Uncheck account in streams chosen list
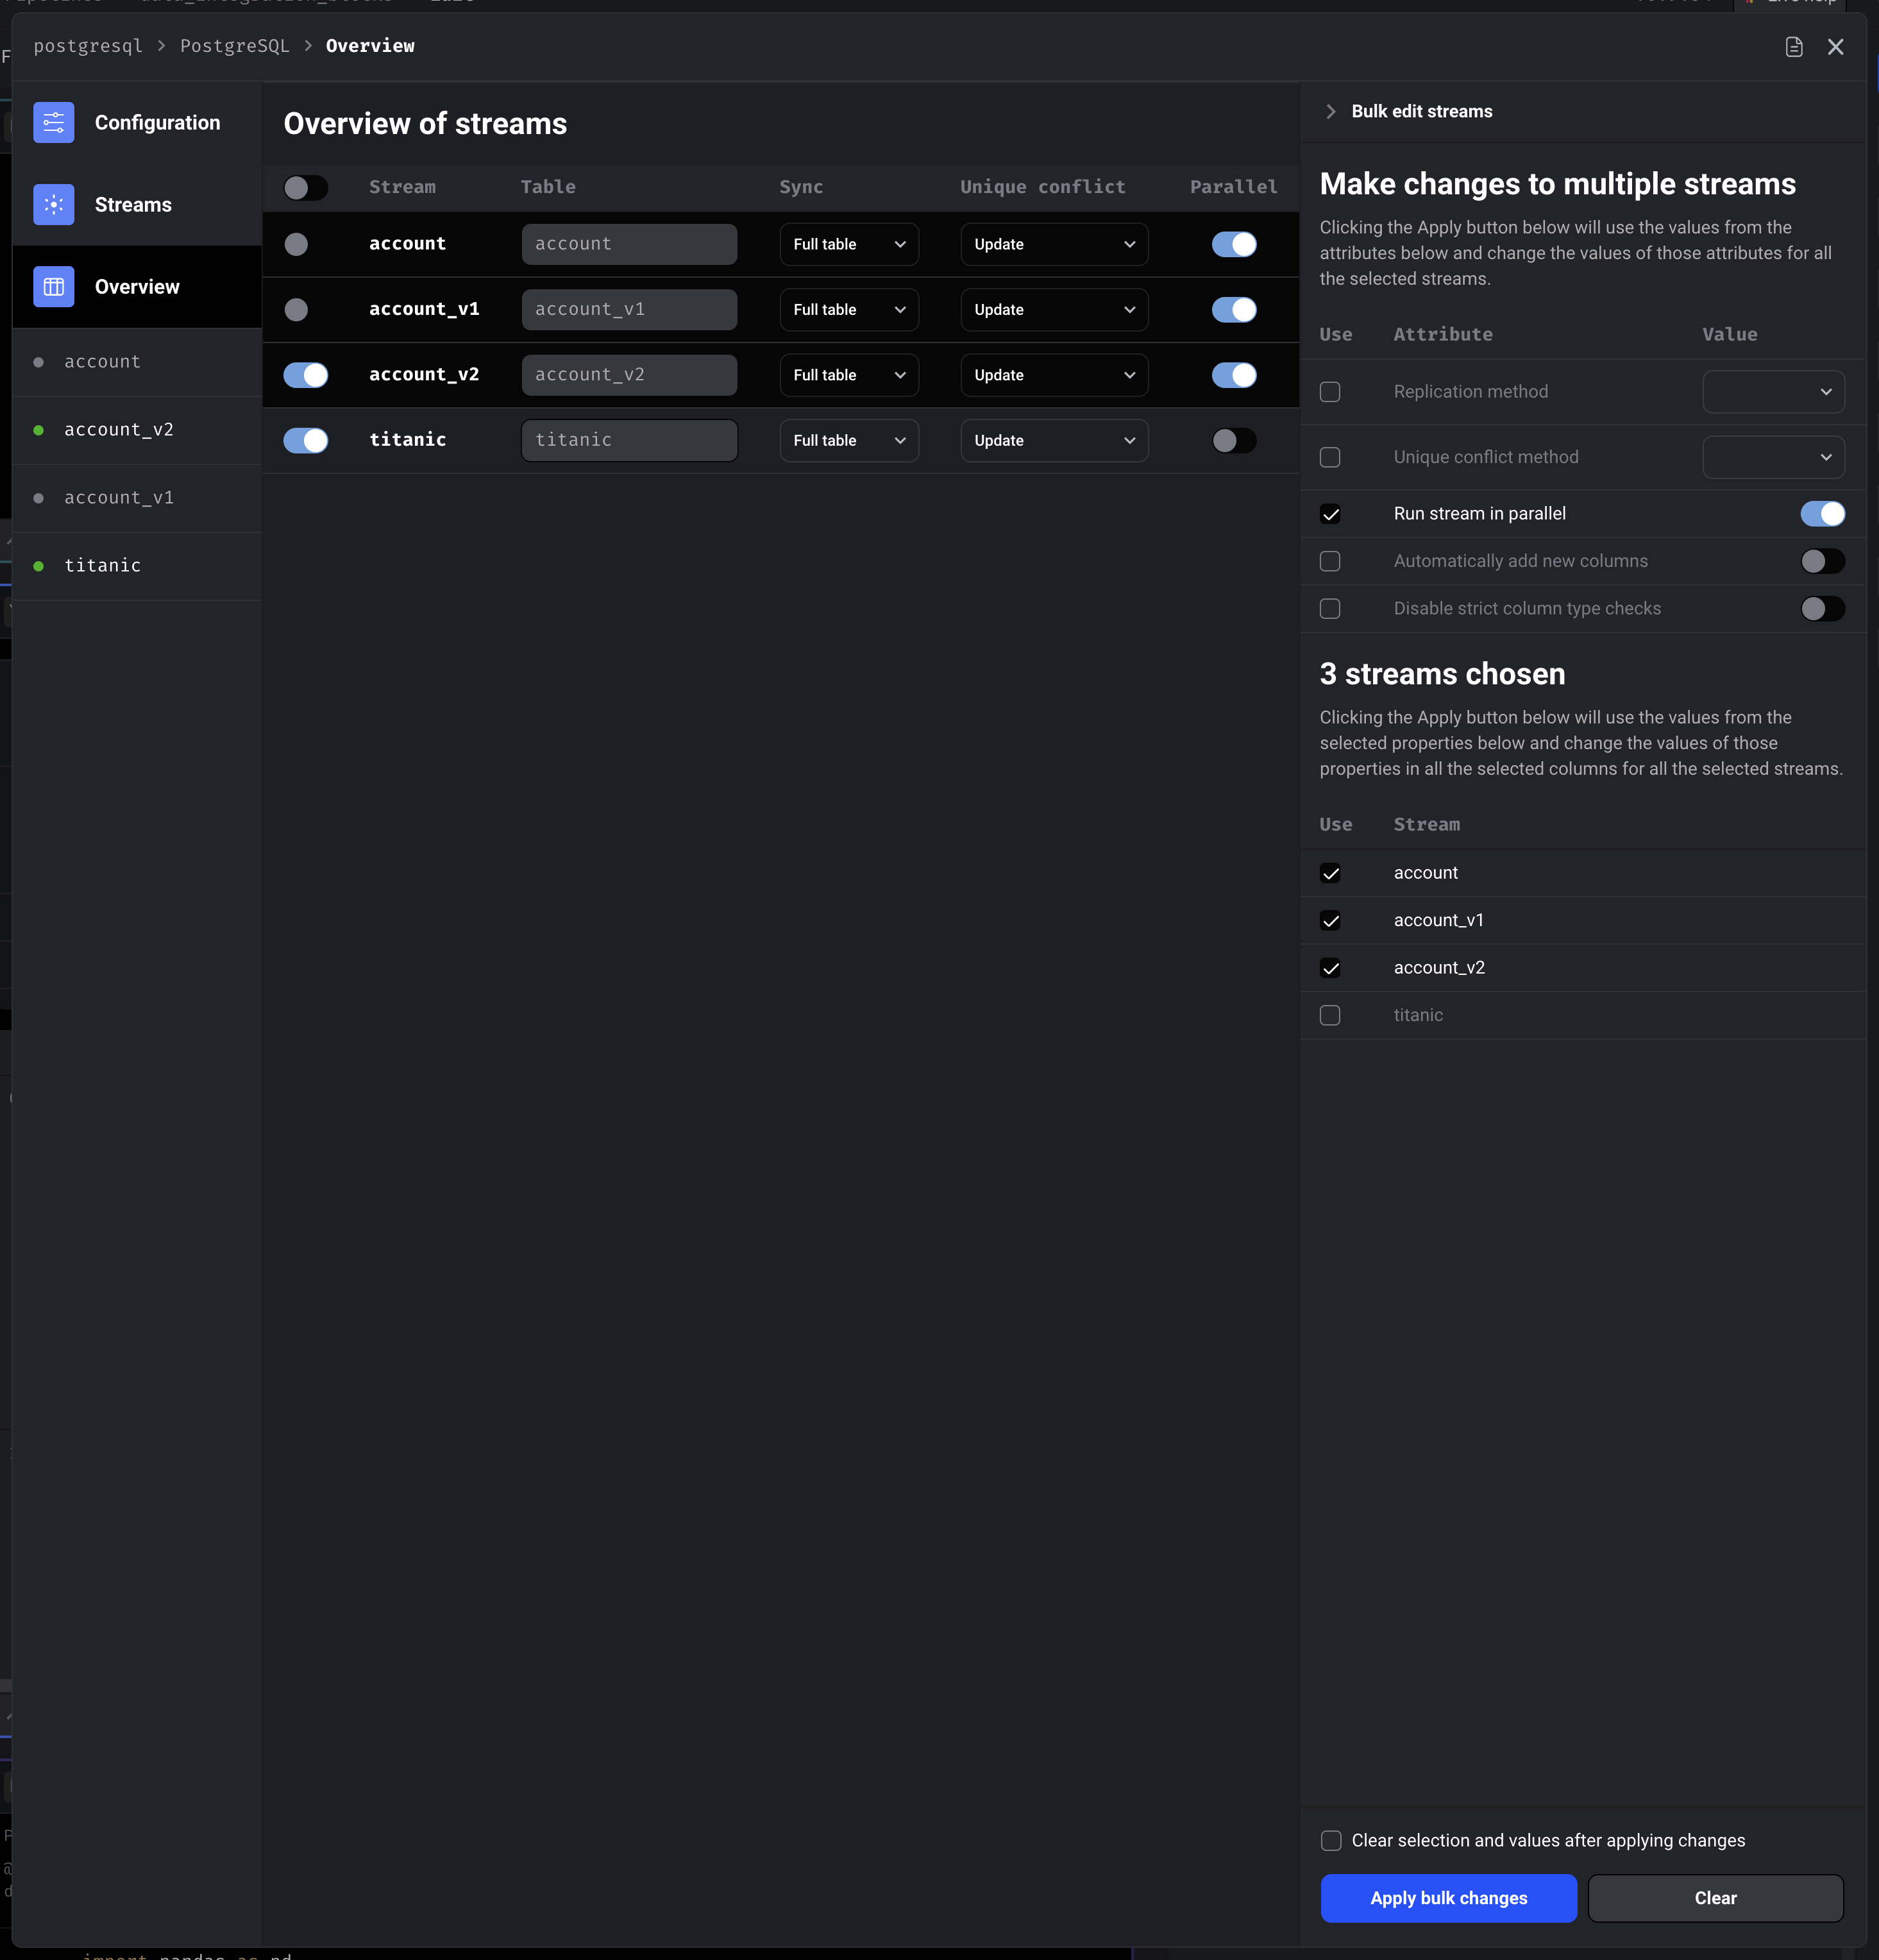Screen dimensions: 1879x1960 coord(1330,873)
